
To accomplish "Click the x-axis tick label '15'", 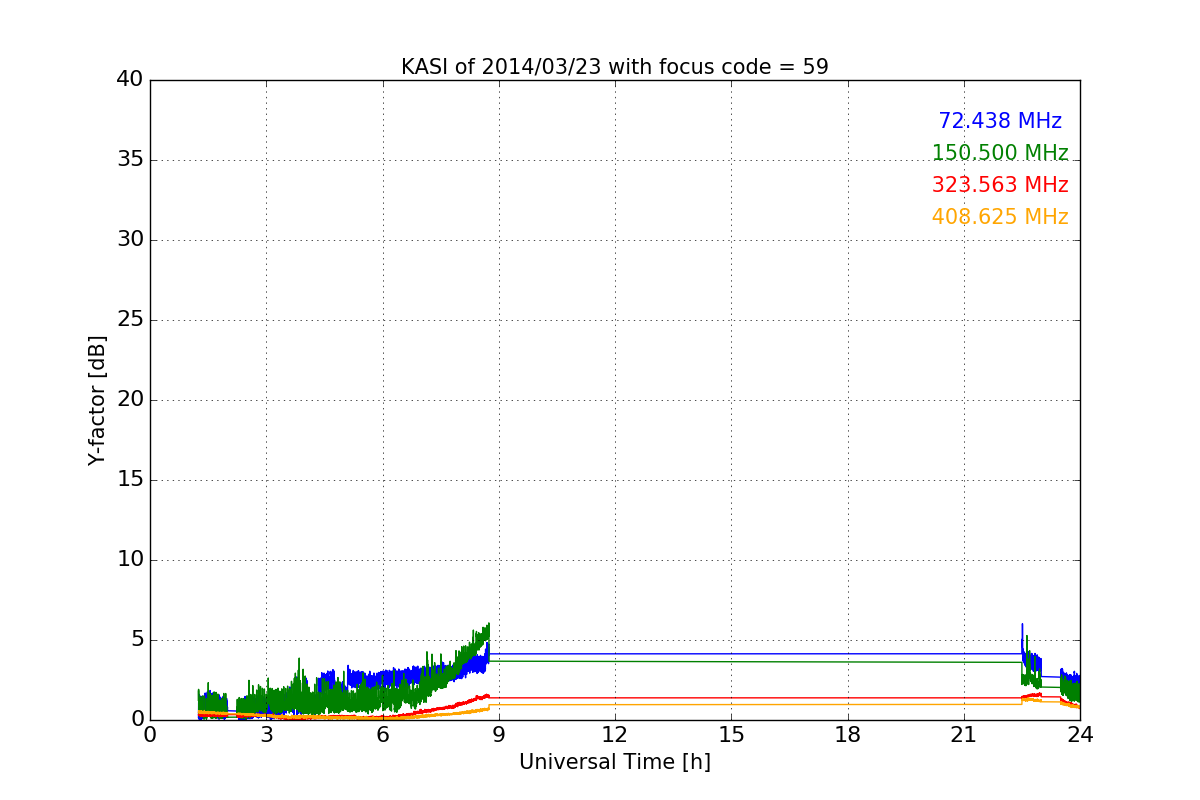I will point(731,735).
